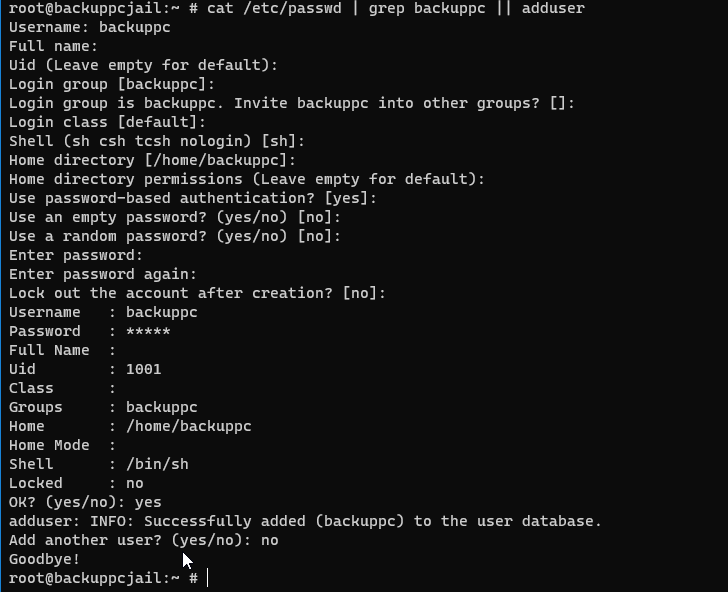Click the 'Login group [backuppc]:' line
This screenshot has height=592, width=728.
(x=112, y=85)
